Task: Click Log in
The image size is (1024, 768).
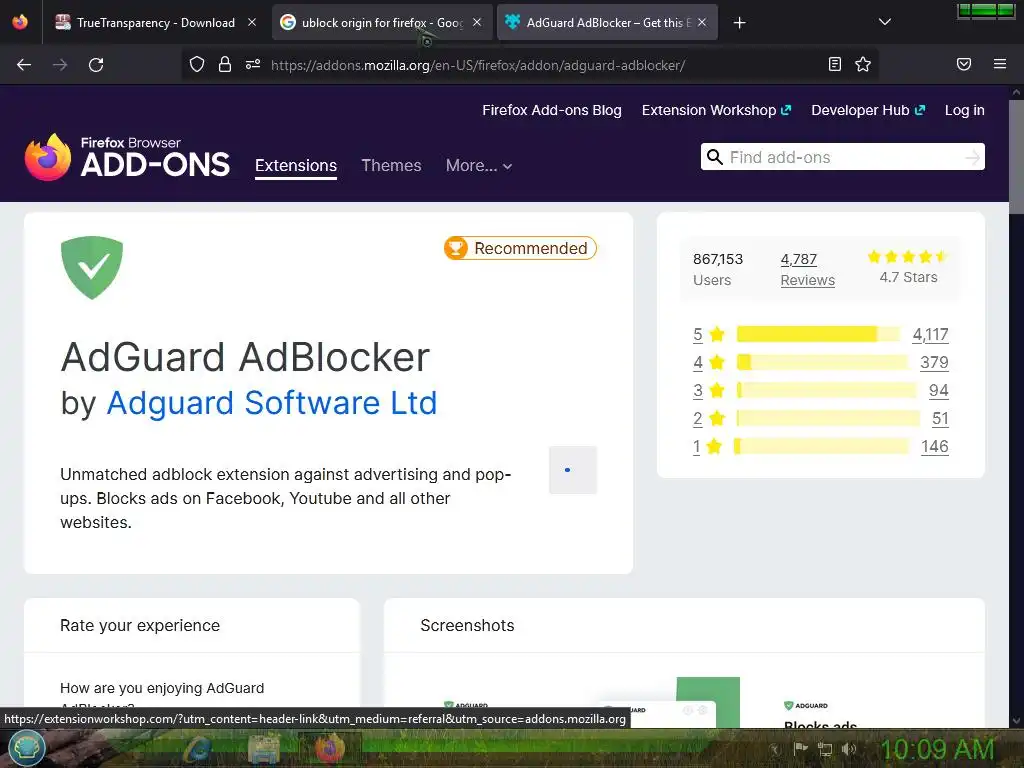Action: [965, 110]
